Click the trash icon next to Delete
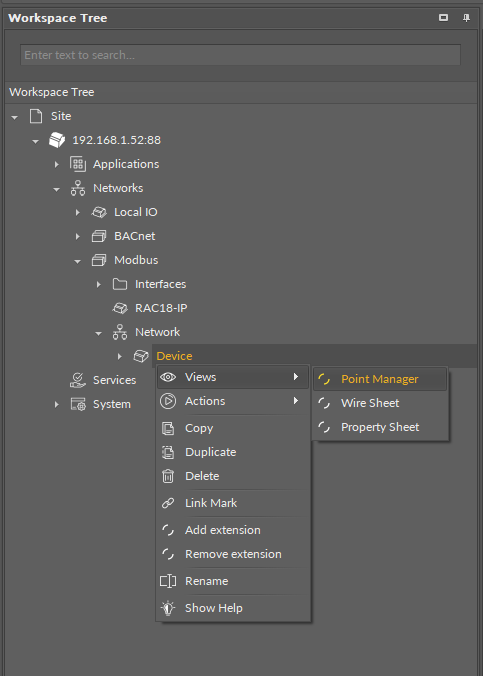The width and height of the screenshot is (483, 676). tap(168, 476)
